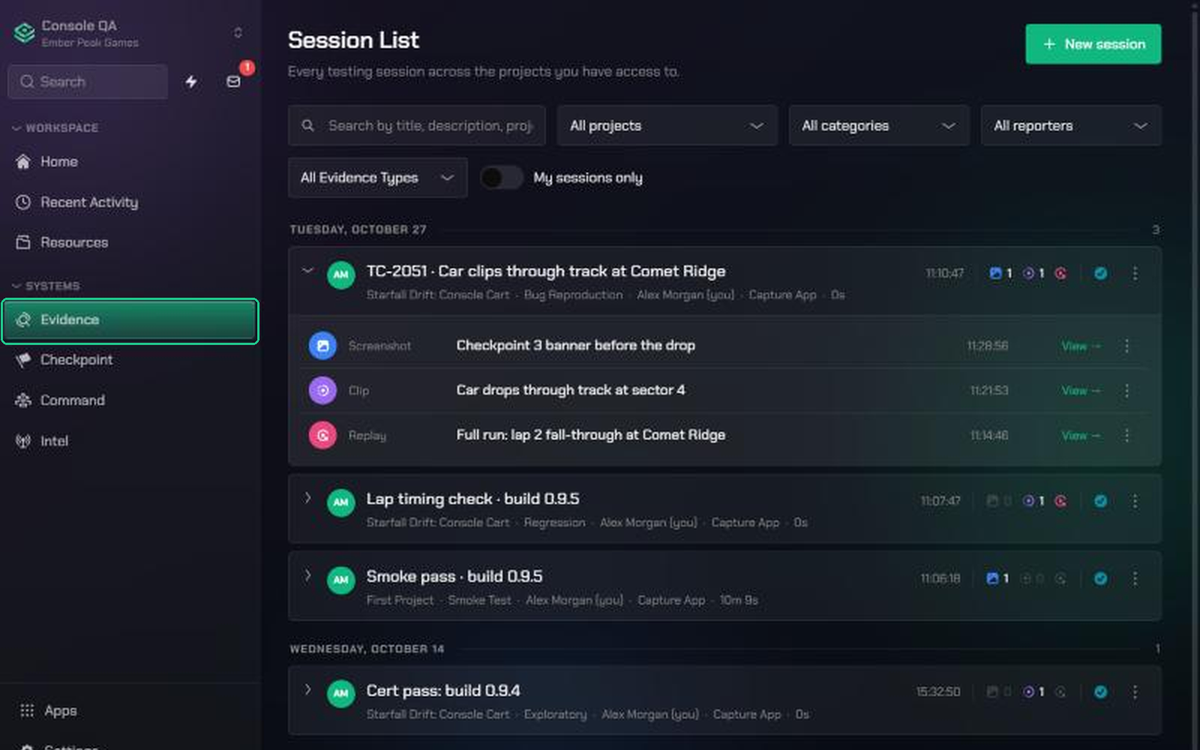Open Checkpoint in the sidebar
The height and width of the screenshot is (750, 1200).
point(130,360)
